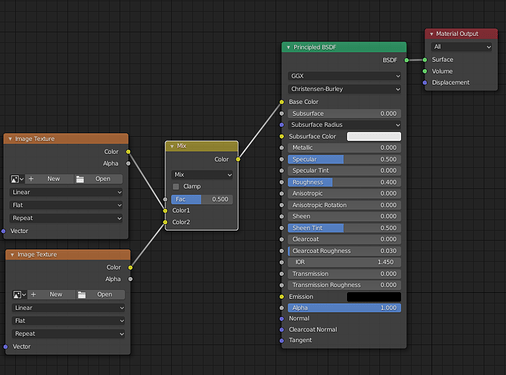Collapse the Principled BSDF node
This screenshot has height=375, width=506.
point(288,47)
